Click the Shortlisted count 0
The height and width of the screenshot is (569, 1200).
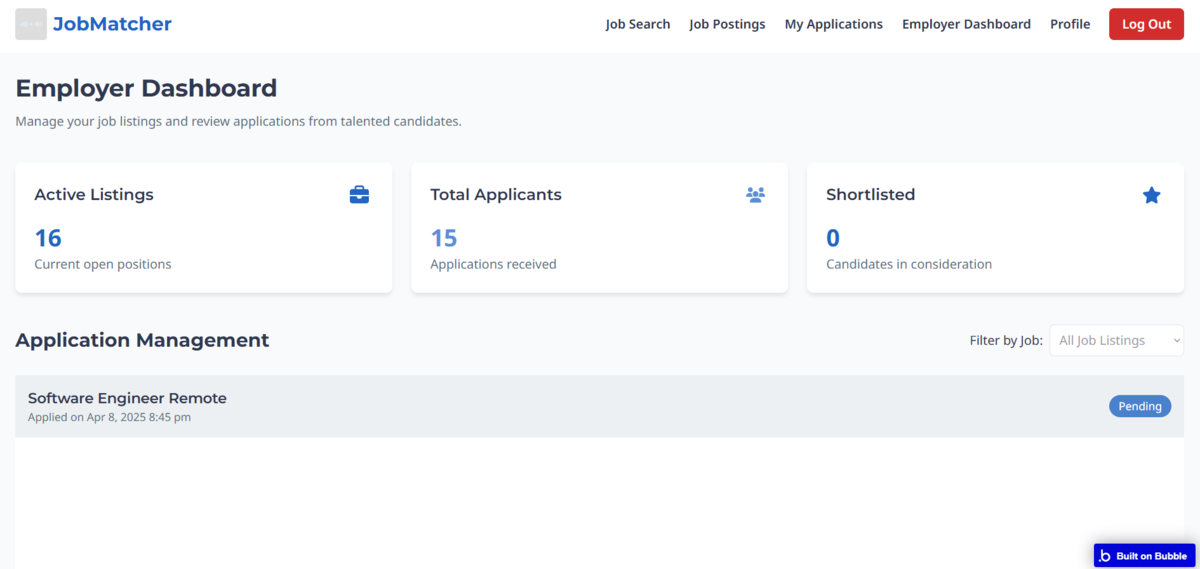[833, 238]
